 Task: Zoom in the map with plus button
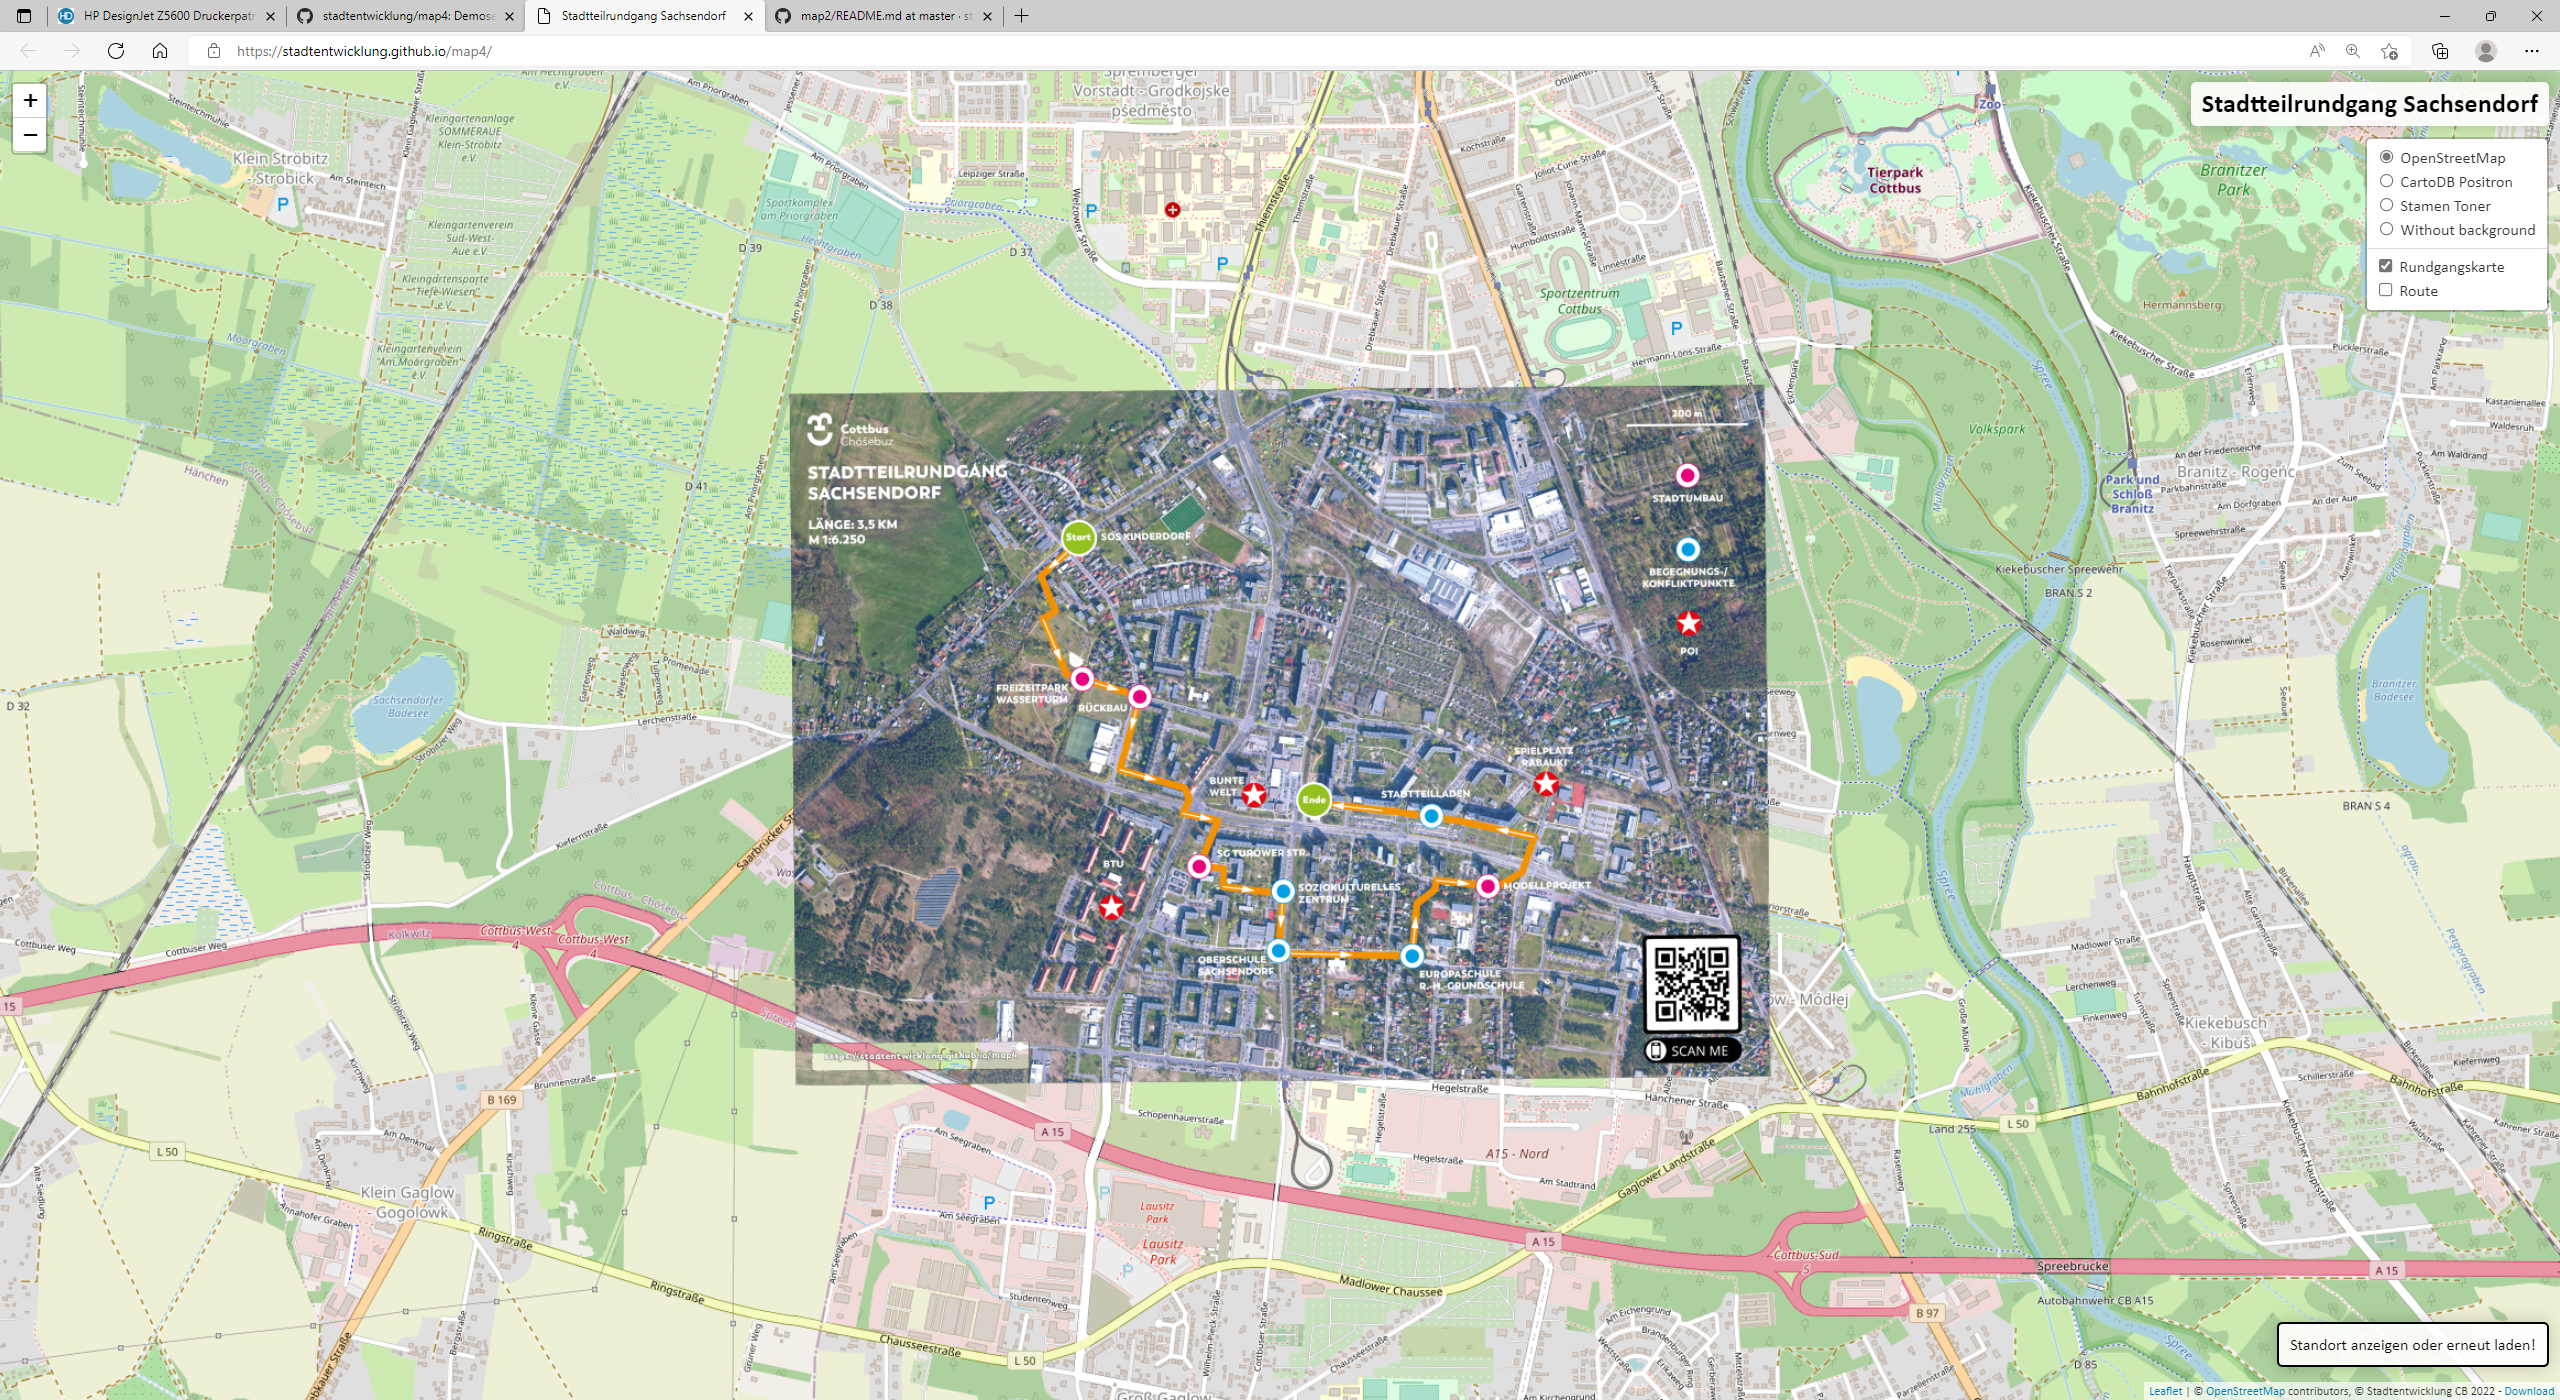[x=30, y=100]
